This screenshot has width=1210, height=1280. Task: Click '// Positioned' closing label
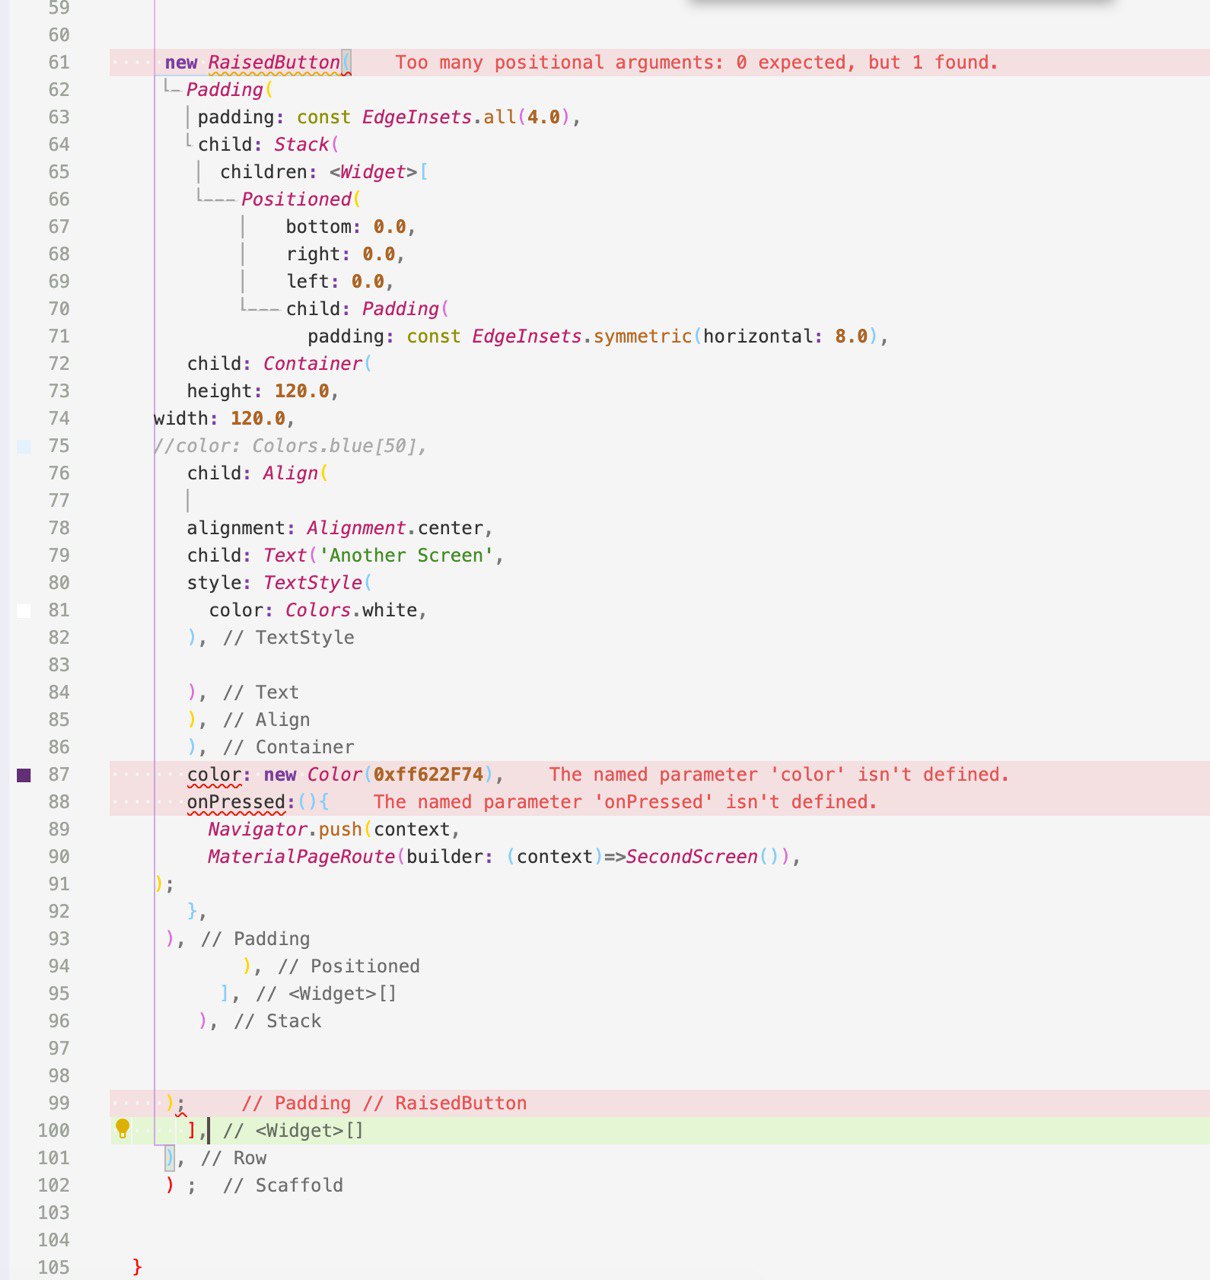(349, 966)
